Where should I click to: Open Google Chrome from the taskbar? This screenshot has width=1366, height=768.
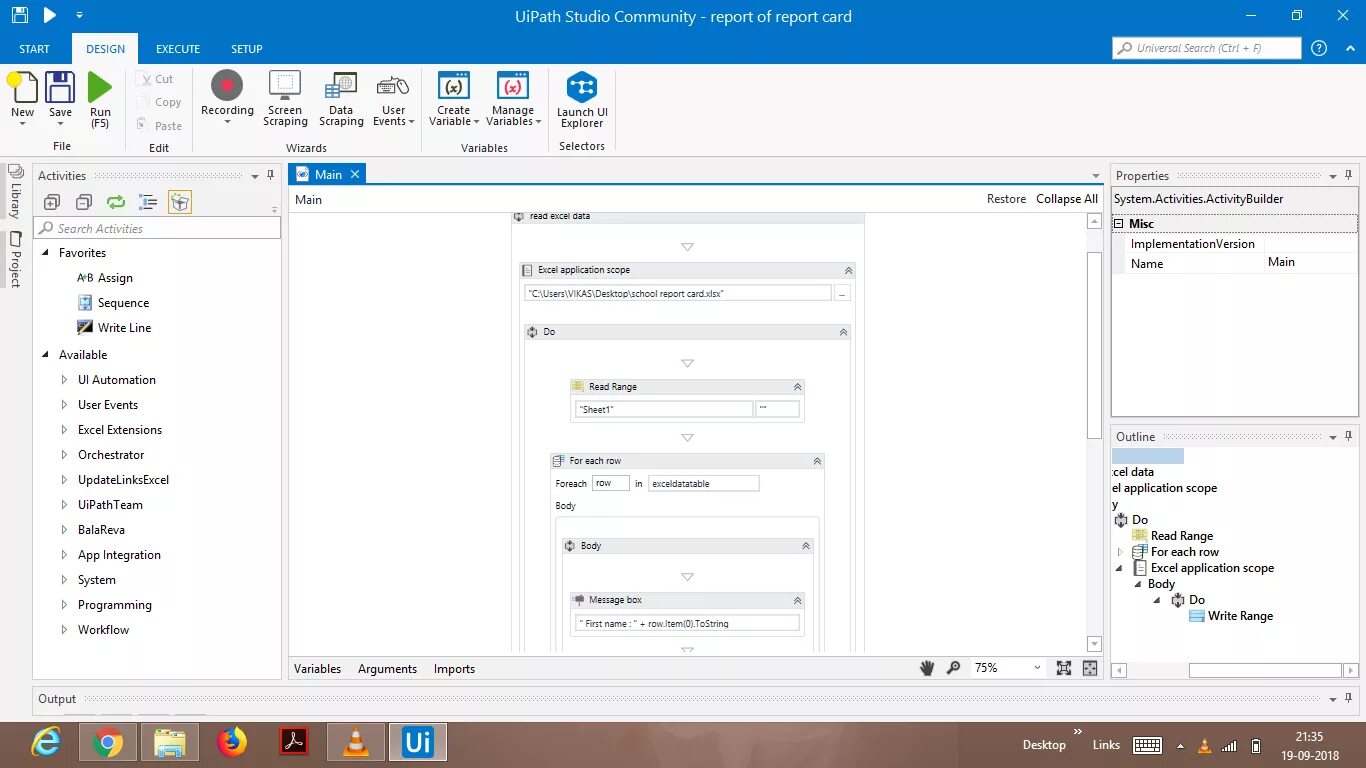click(108, 743)
